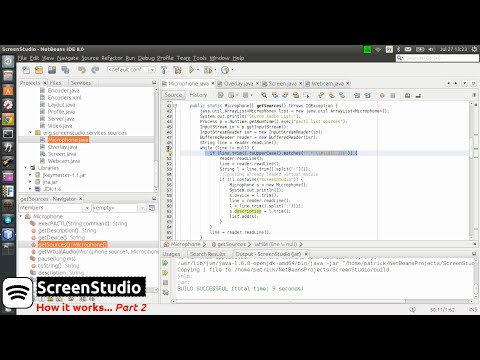Open the Refactor menu
This screenshot has width=480, height=360.
click(x=112, y=58)
